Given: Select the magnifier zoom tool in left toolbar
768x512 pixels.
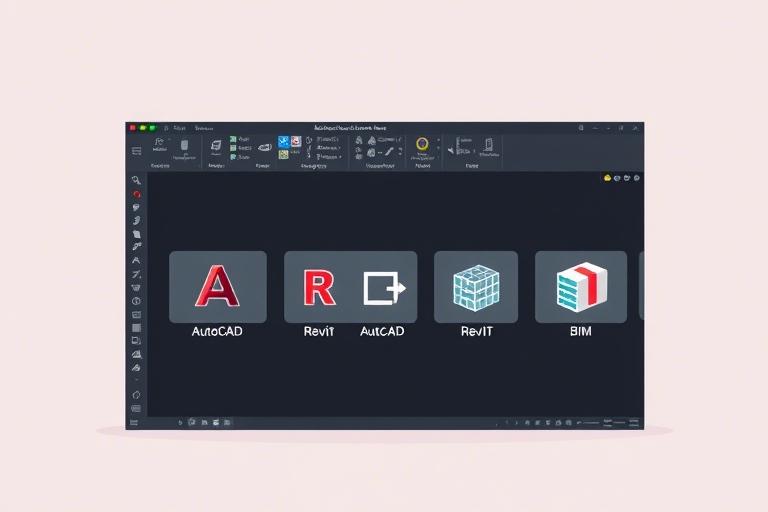Looking at the screenshot, I should [x=136, y=180].
